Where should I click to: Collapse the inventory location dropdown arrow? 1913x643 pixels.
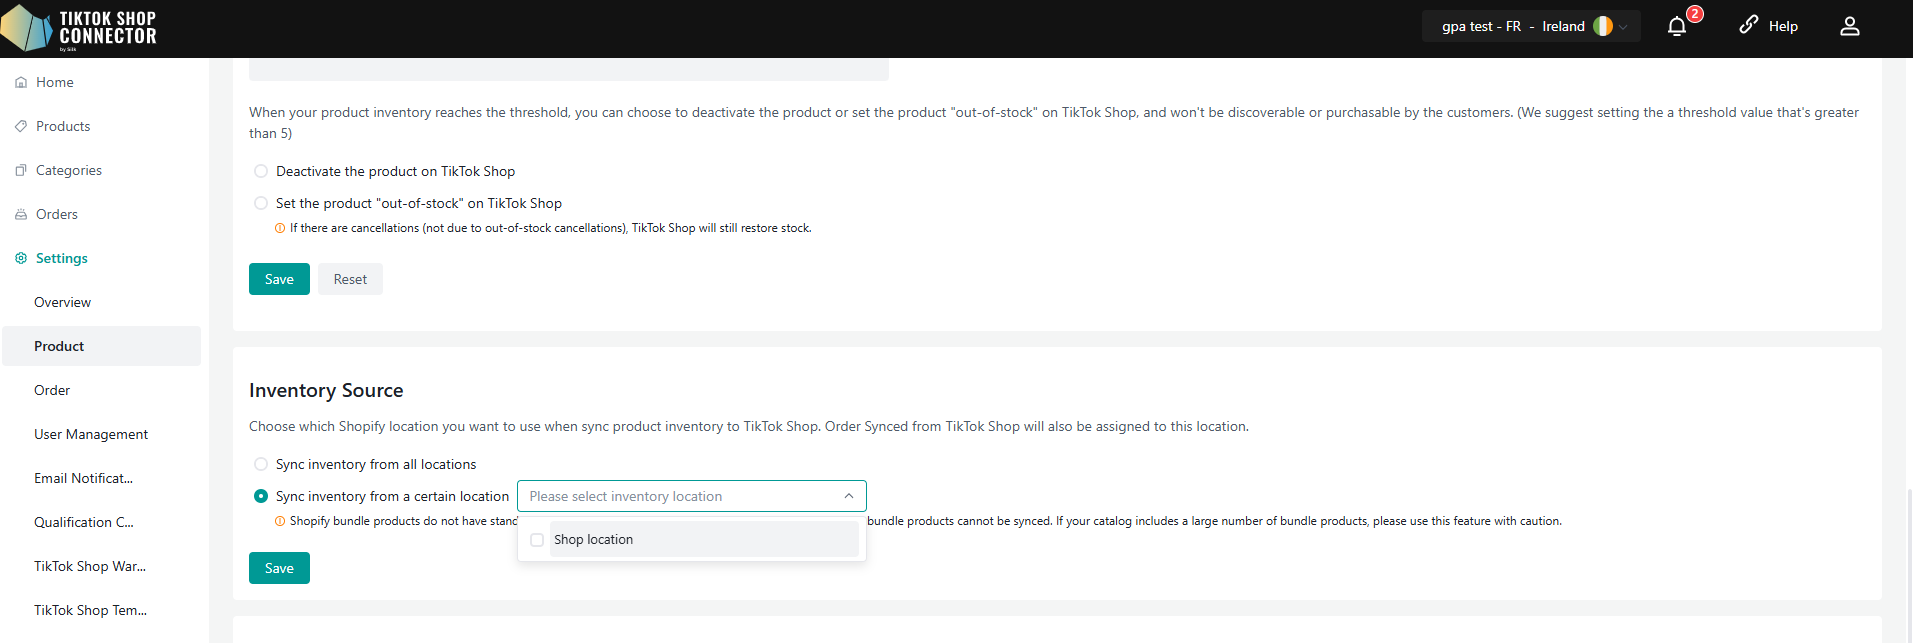point(848,496)
